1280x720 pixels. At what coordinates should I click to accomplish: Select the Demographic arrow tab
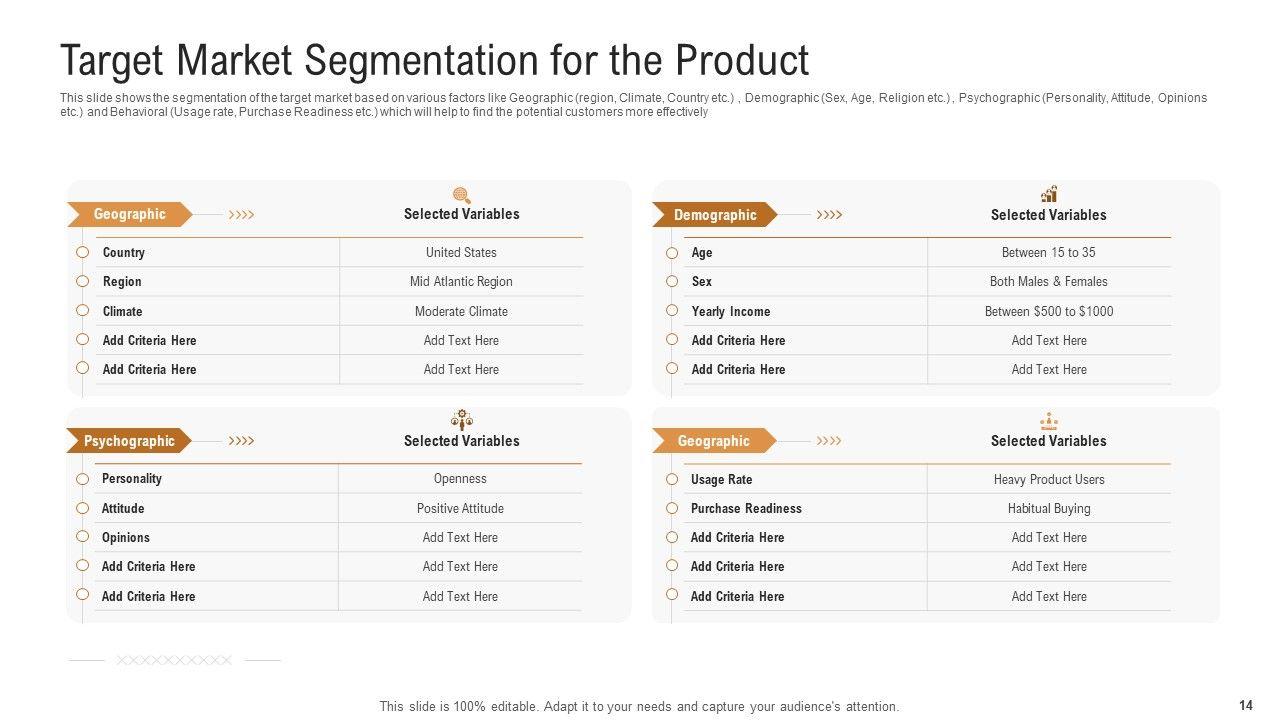(x=714, y=215)
